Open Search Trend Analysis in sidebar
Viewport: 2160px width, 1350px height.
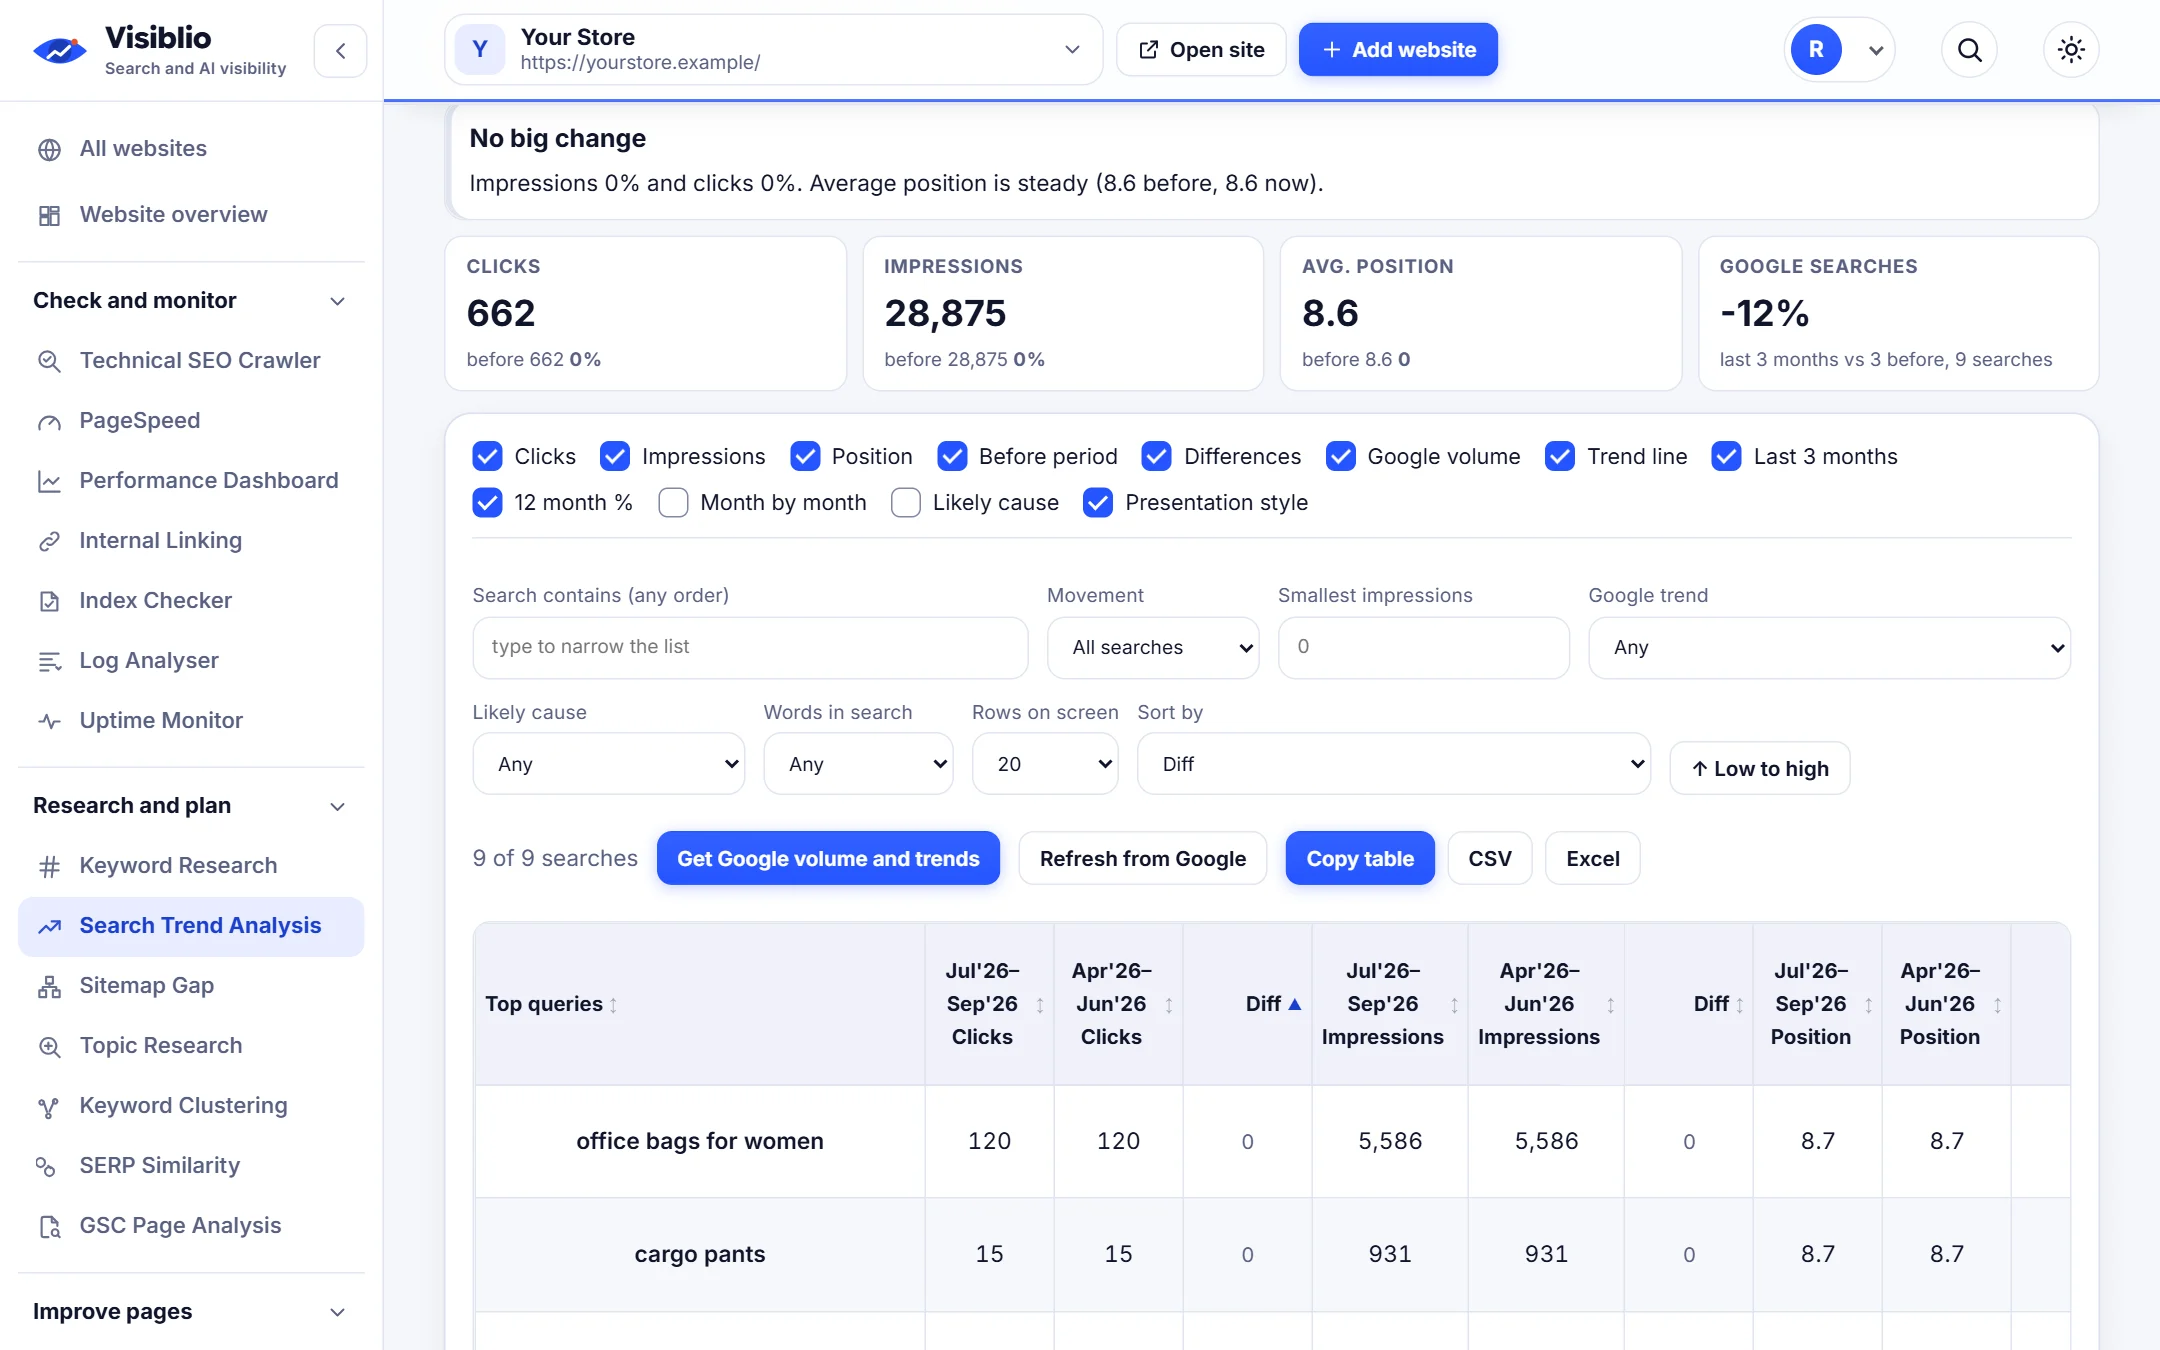click(x=191, y=927)
